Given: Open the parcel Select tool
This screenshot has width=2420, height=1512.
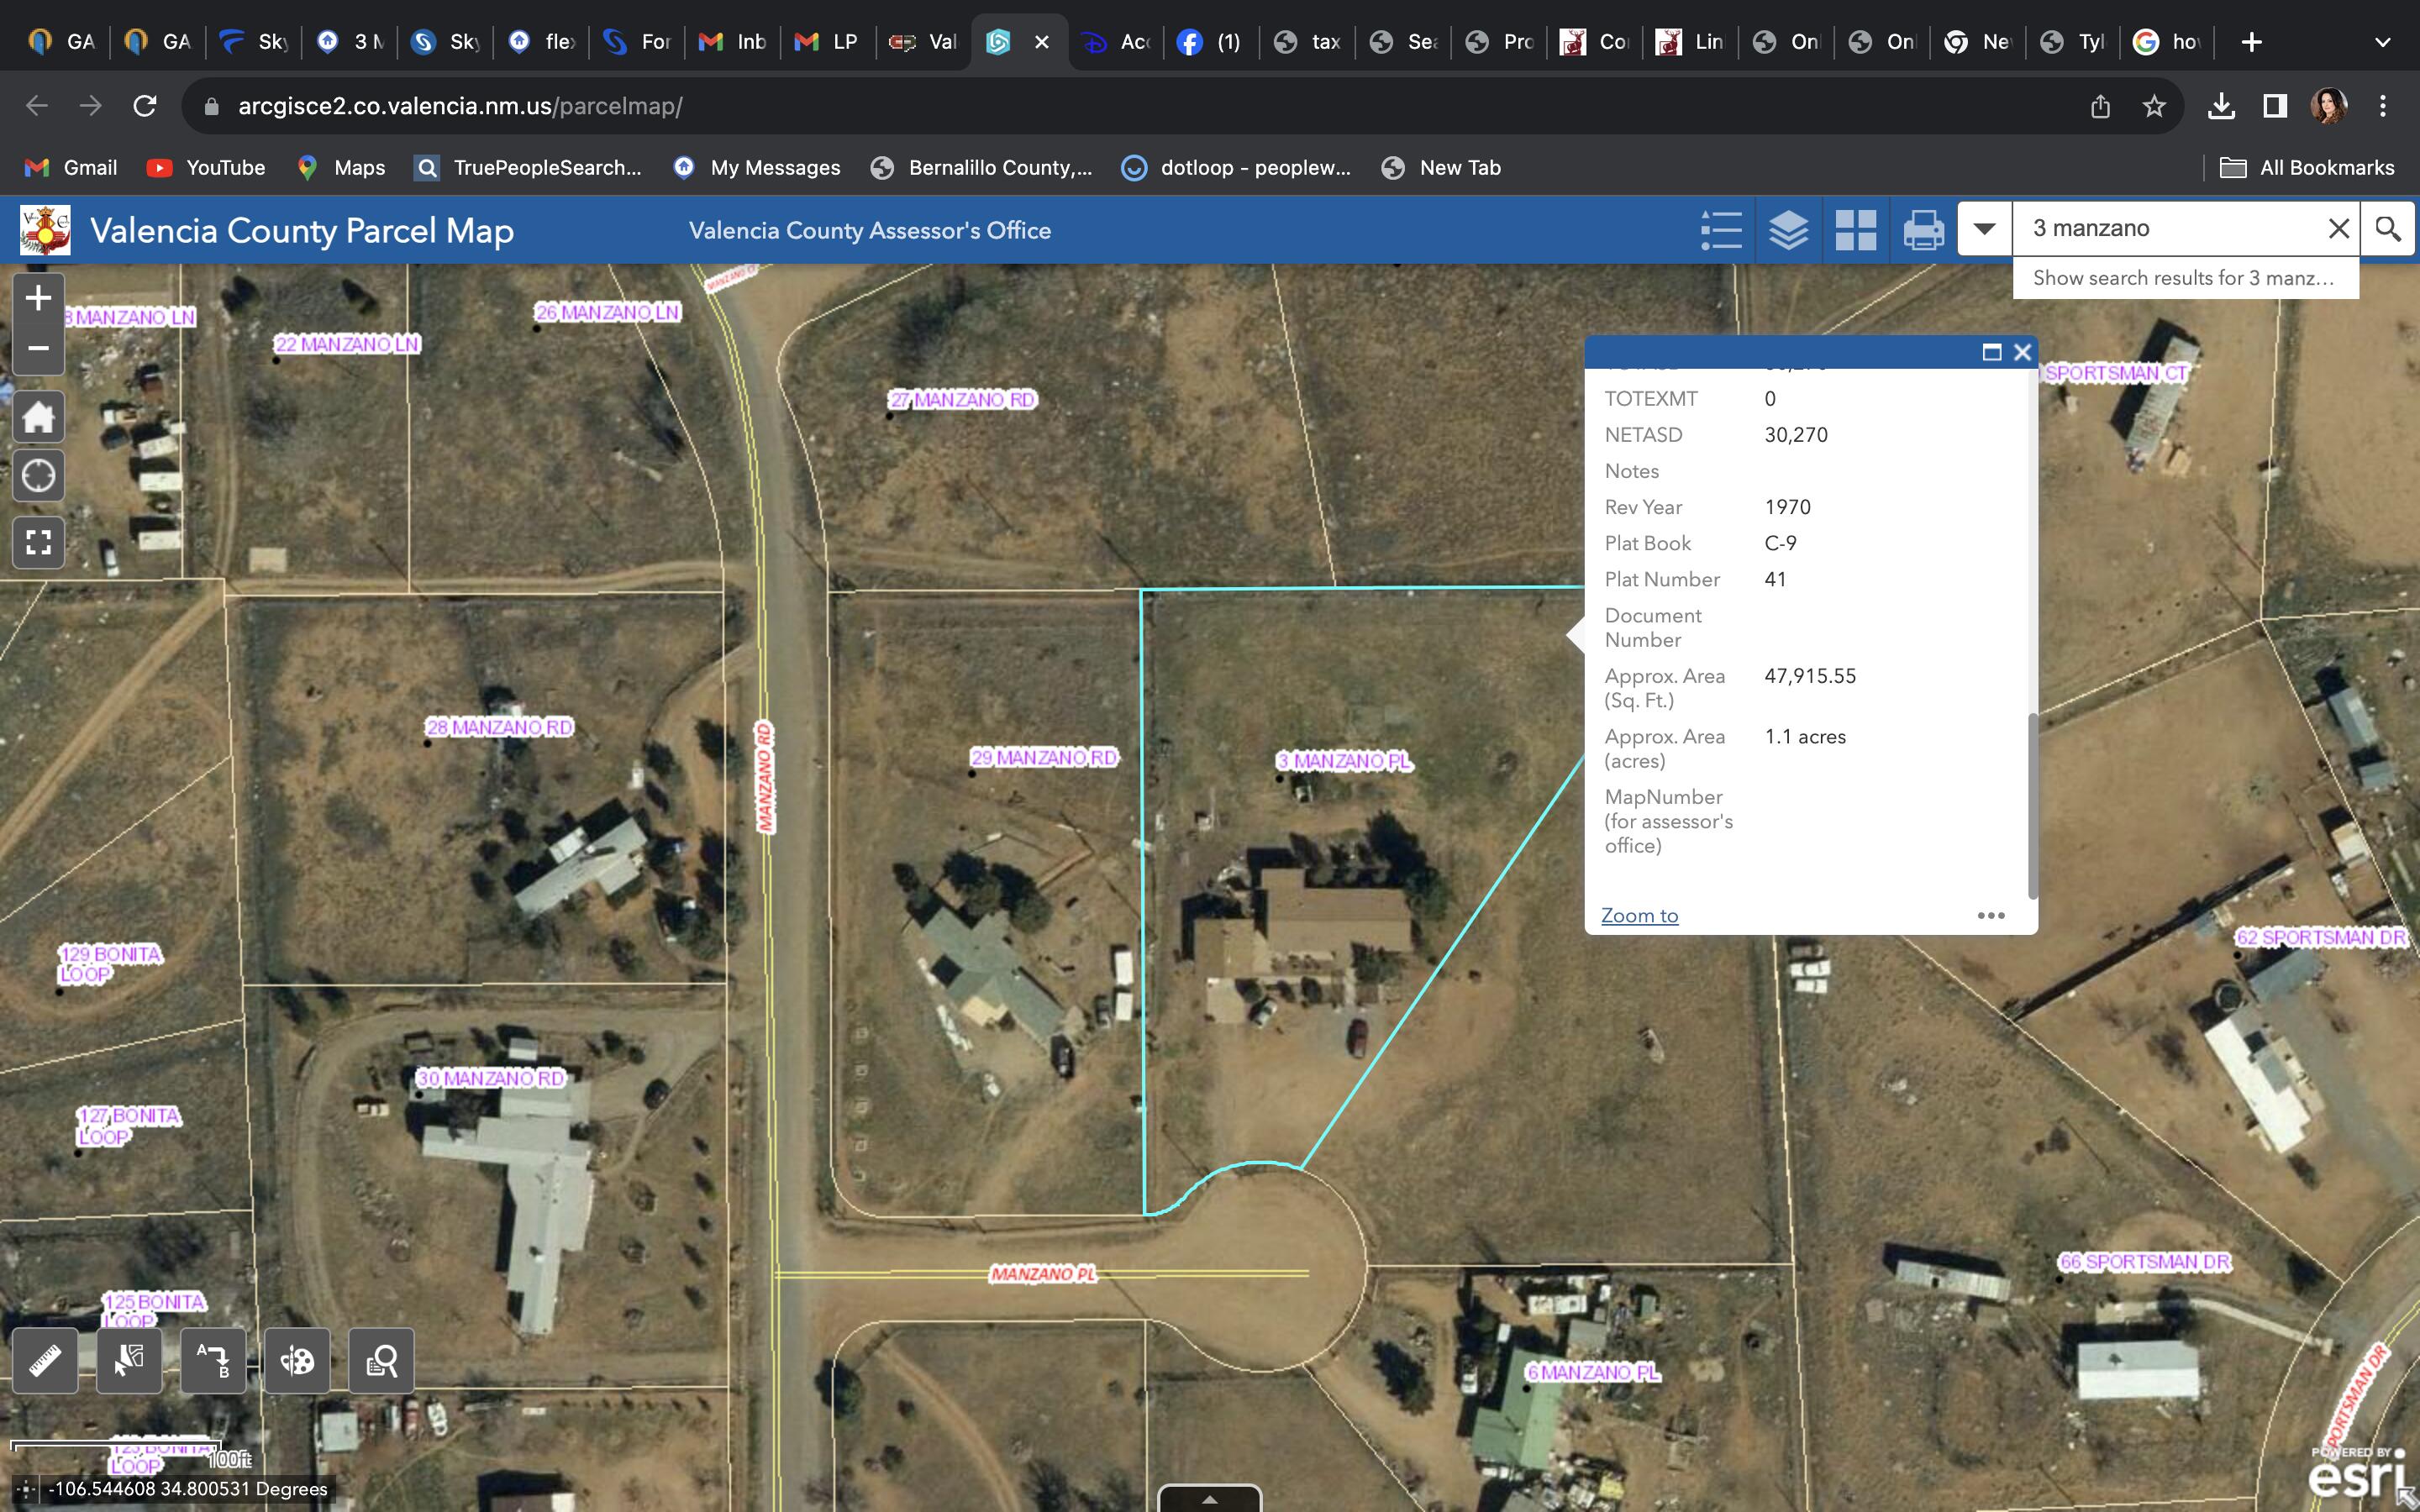Looking at the screenshot, I should tap(129, 1361).
